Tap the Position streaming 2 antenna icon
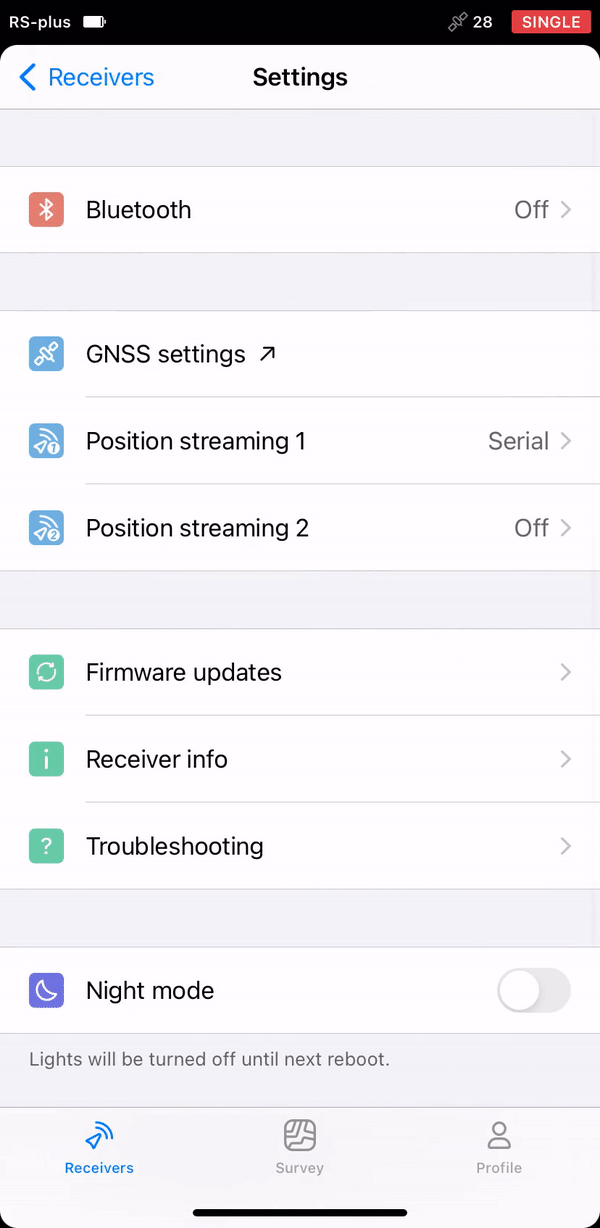The width and height of the screenshot is (600, 1228). pos(46,528)
